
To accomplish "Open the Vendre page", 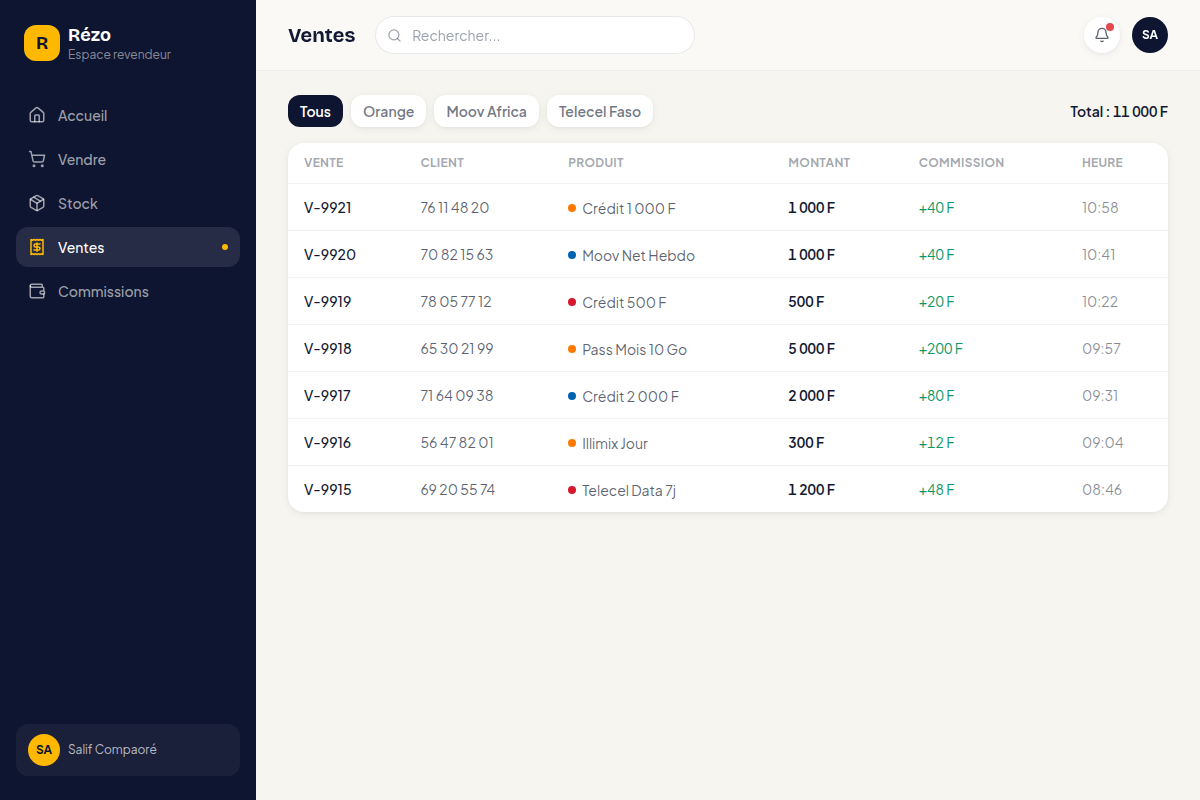I will (128, 159).
